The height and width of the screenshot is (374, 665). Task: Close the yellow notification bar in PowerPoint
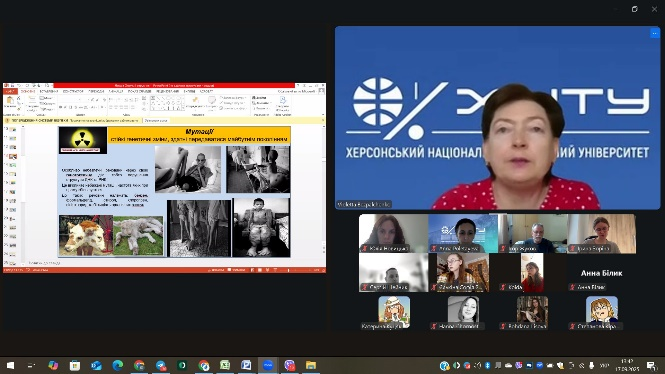click(322, 121)
